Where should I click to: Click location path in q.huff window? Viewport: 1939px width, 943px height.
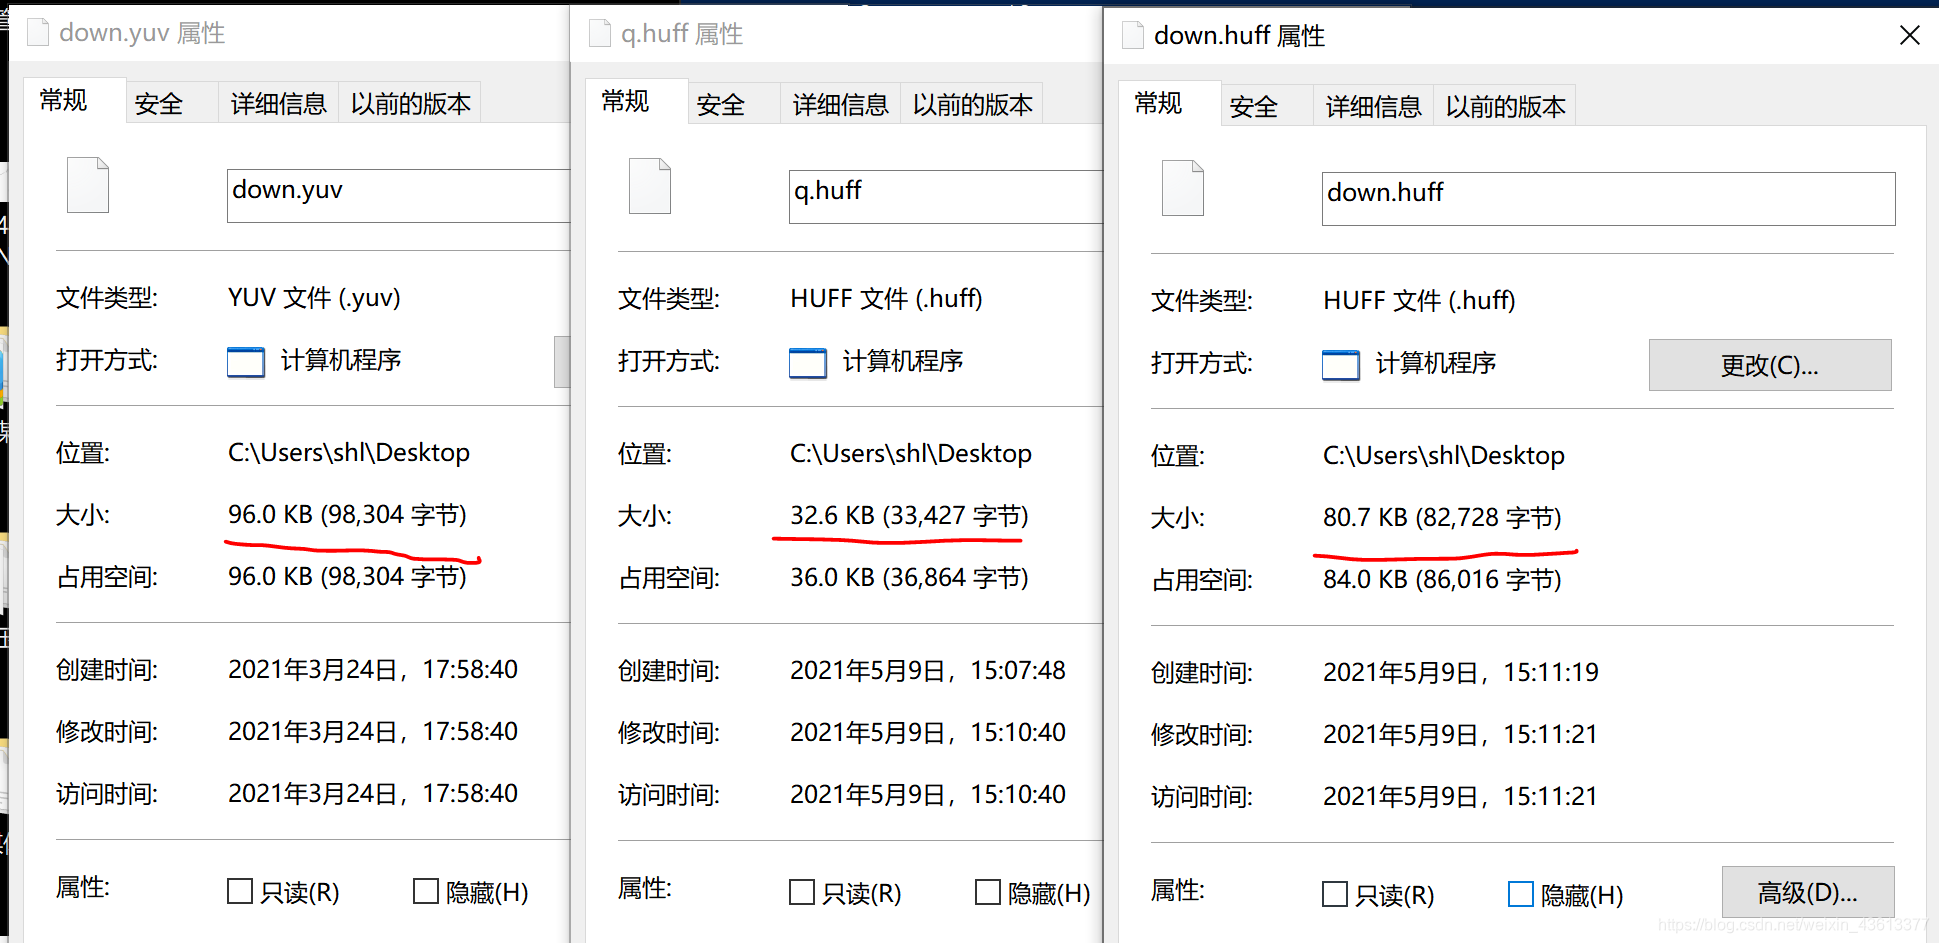click(911, 453)
